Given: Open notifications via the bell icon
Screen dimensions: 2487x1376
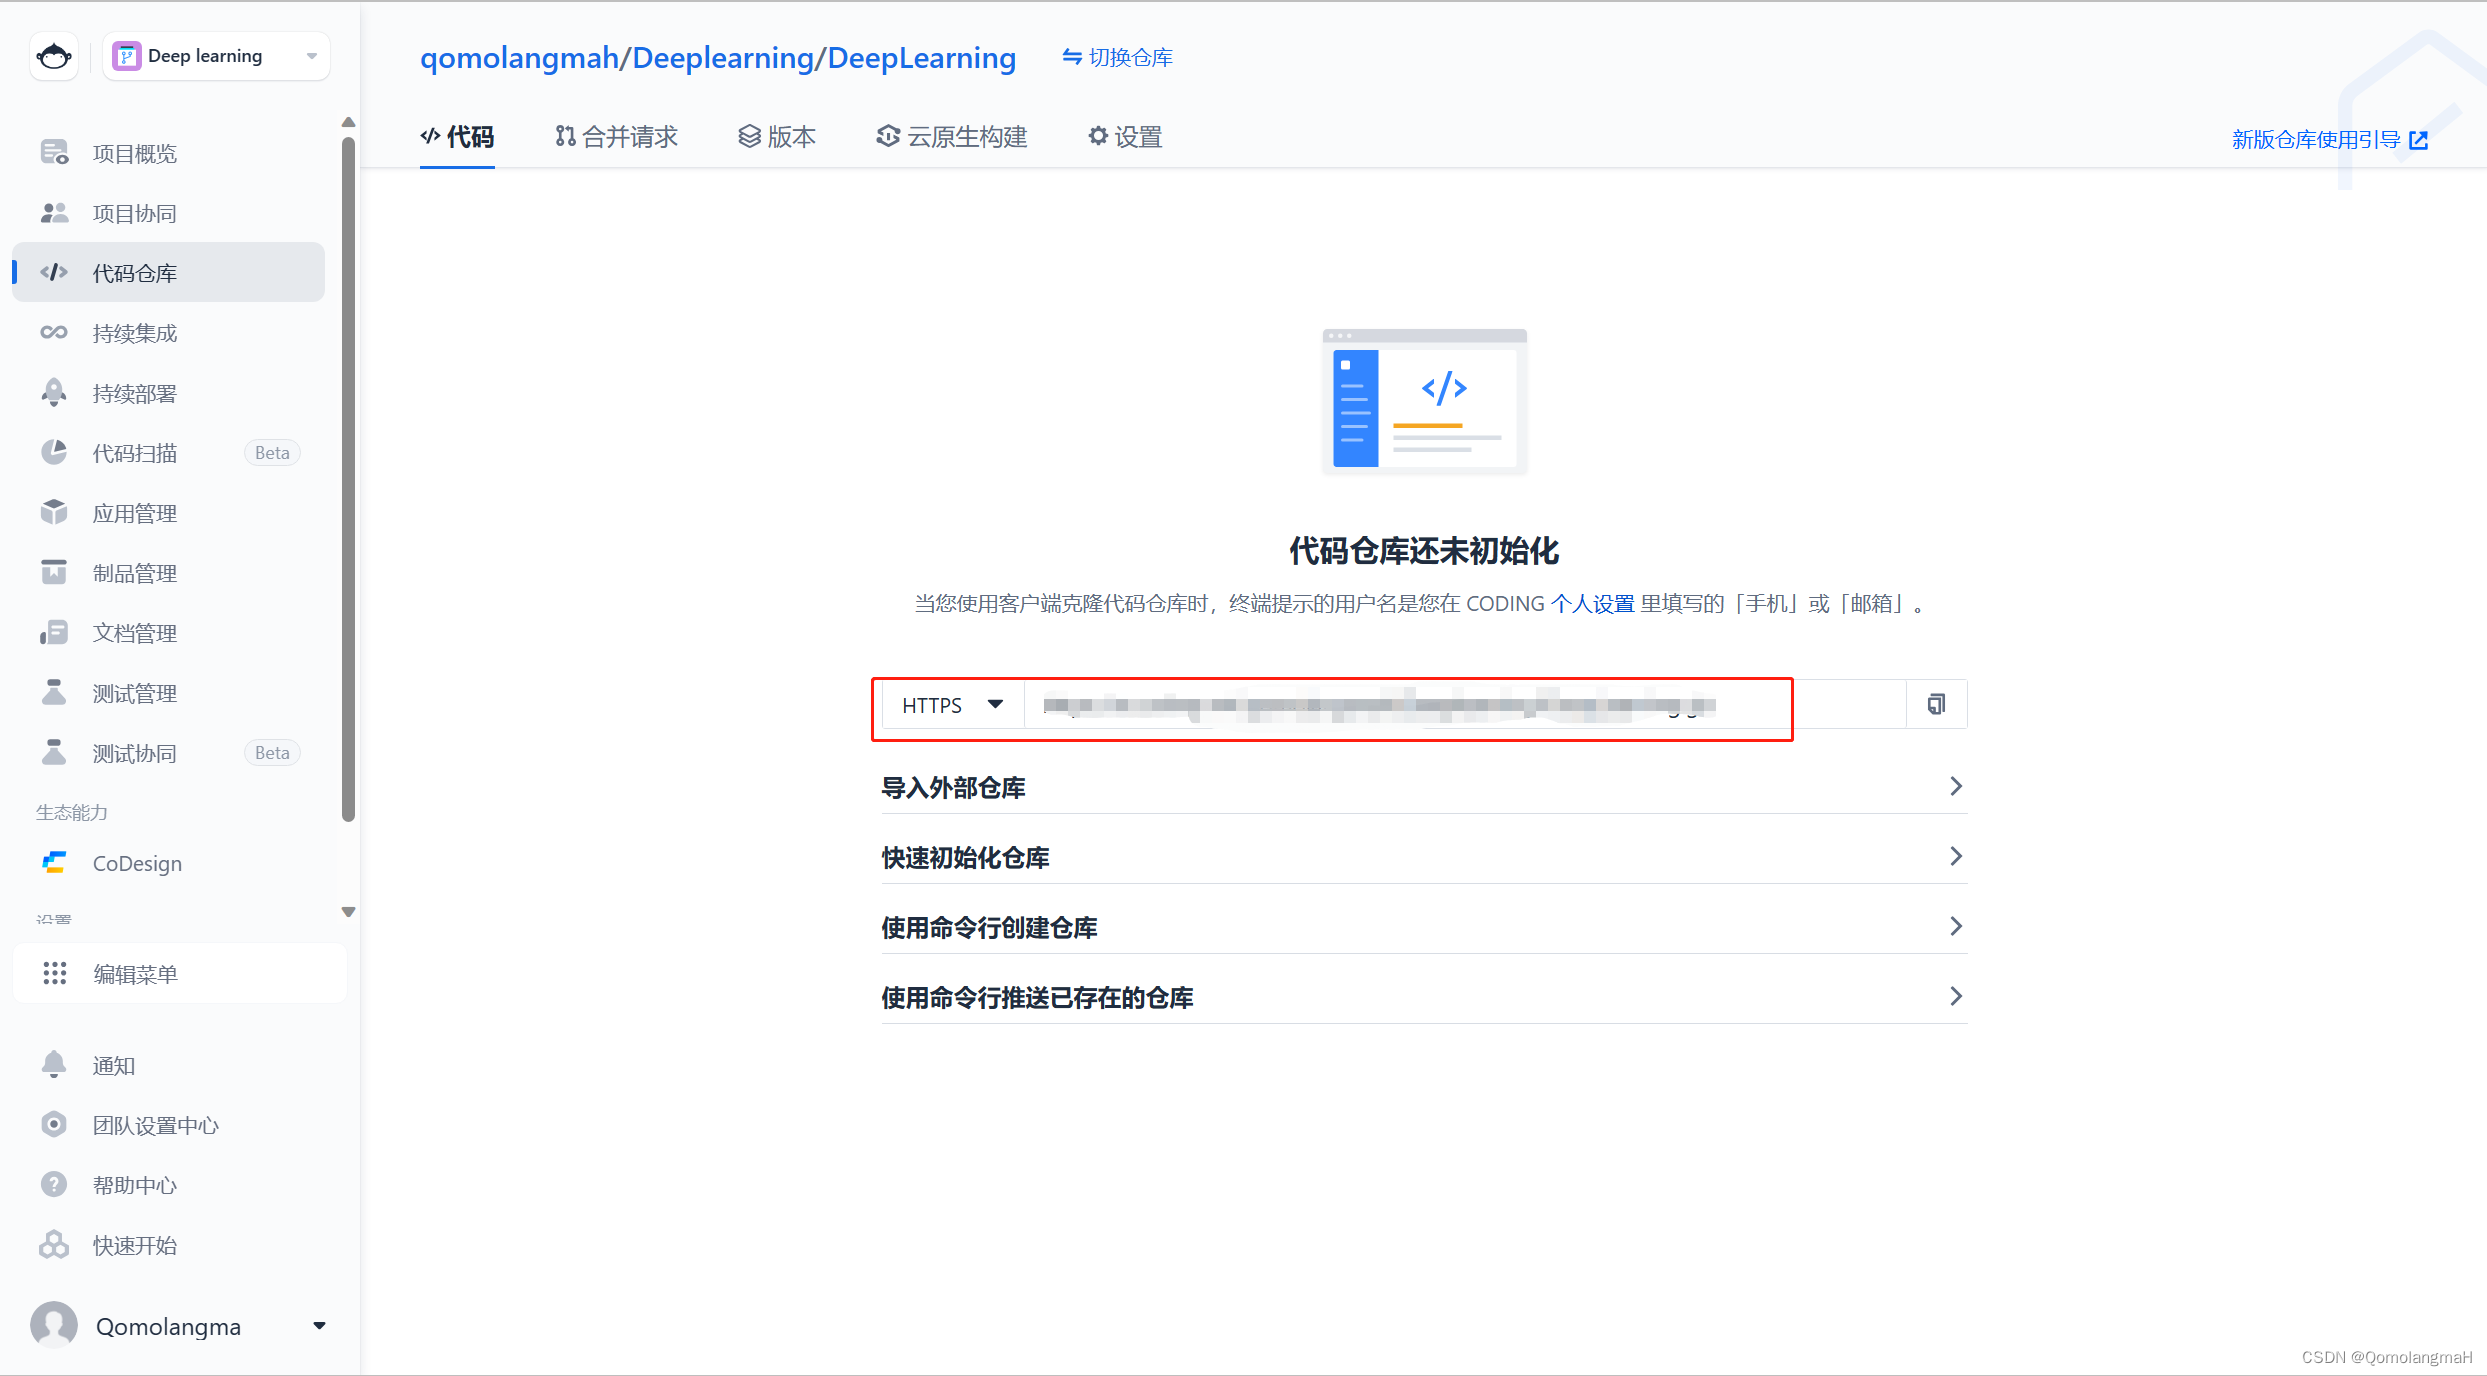Looking at the screenshot, I should pyautogui.click(x=54, y=1065).
